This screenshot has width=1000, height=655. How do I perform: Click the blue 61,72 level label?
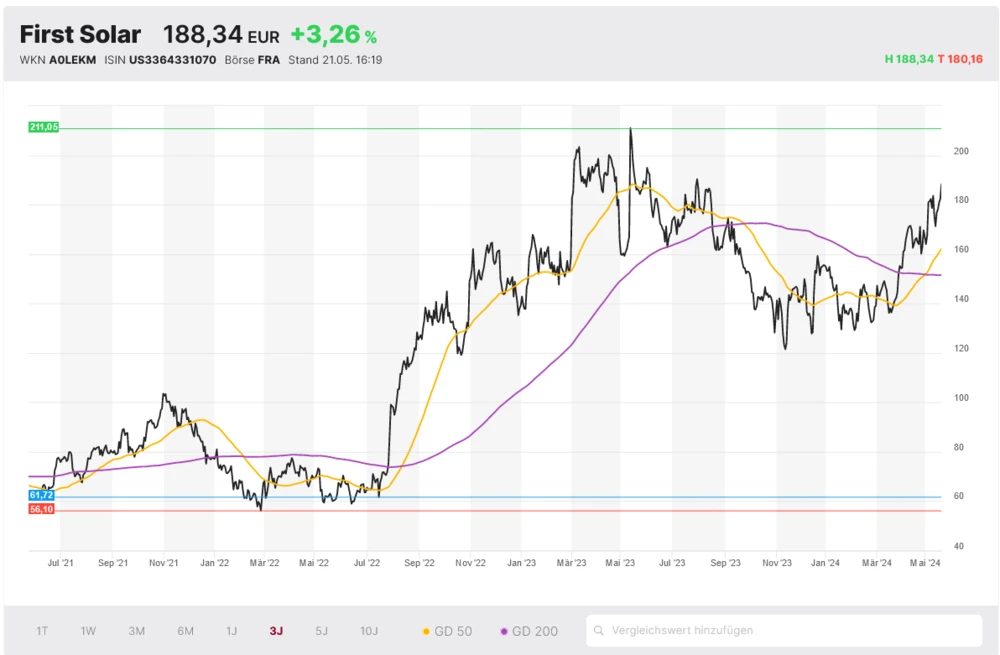coord(42,495)
